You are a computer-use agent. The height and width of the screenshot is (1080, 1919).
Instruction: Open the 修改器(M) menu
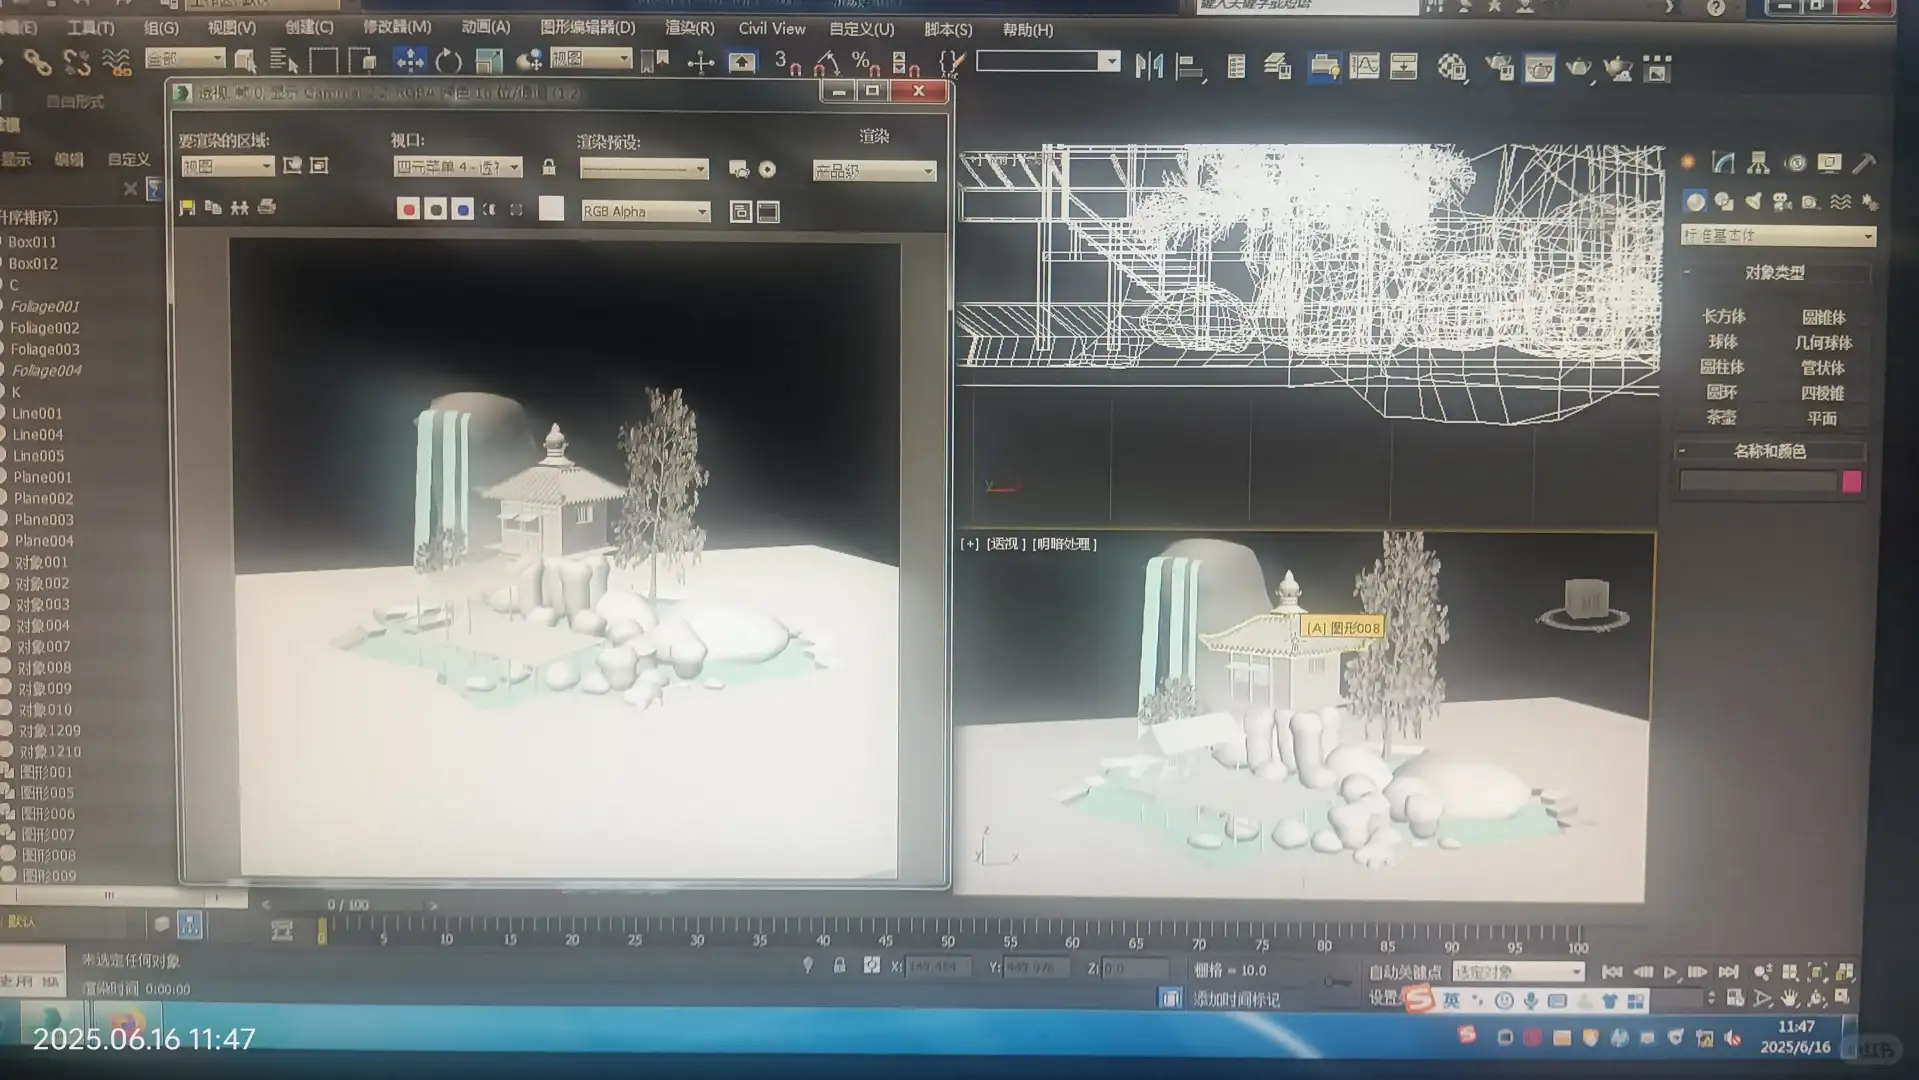[396, 27]
